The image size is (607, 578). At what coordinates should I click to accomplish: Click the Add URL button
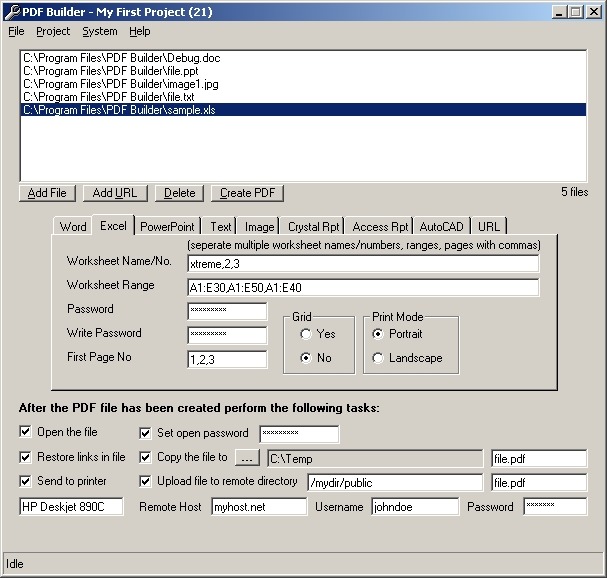[115, 193]
